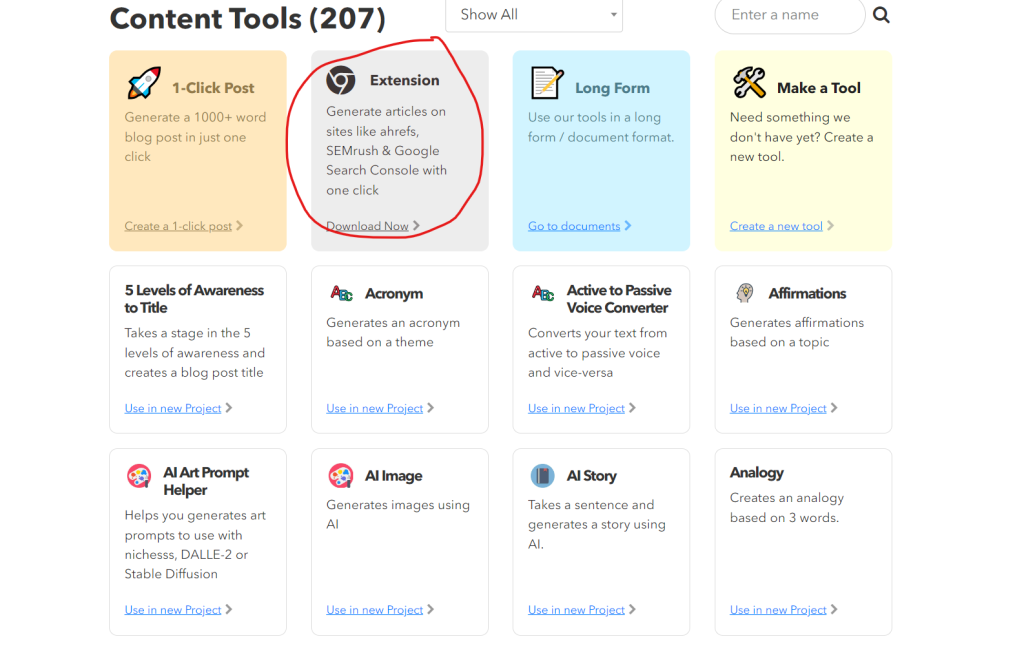The height and width of the screenshot is (648, 1024).
Task: Click the Analogy heading
Action: pos(756,472)
